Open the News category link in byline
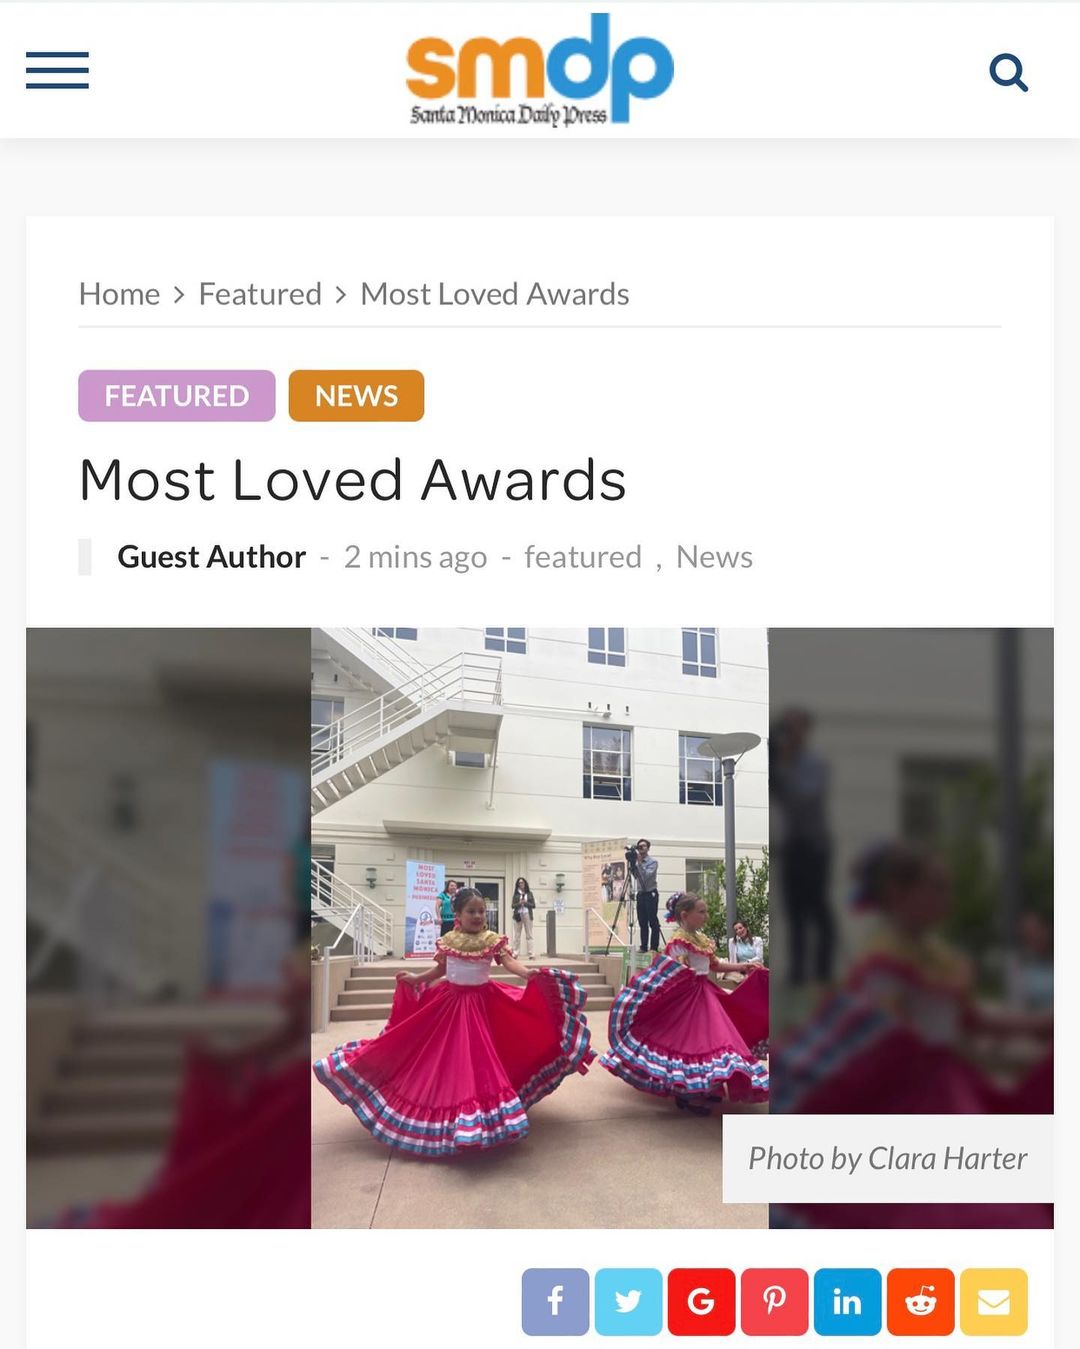This screenshot has width=1080, height=1349. tap(714, 557)
